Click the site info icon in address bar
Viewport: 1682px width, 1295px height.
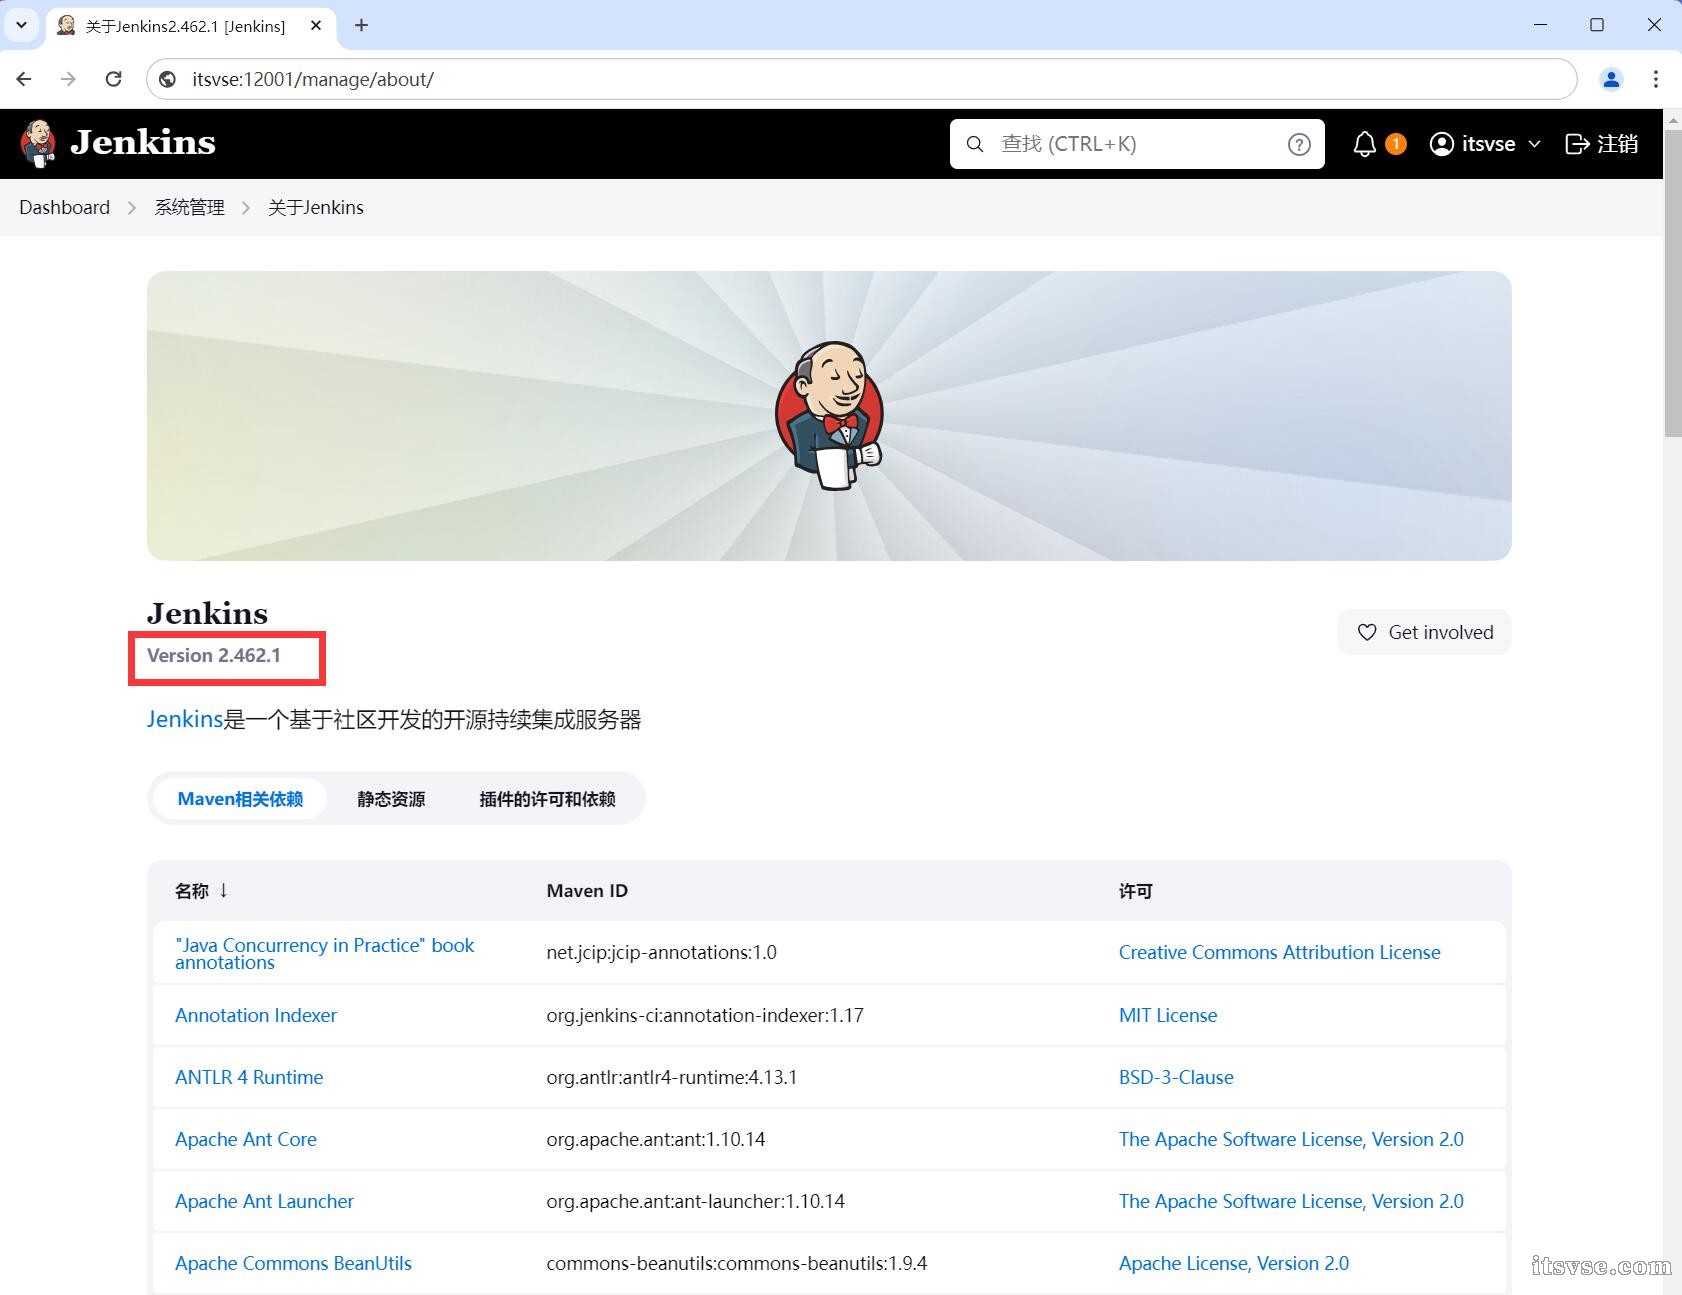click(168, 79)
